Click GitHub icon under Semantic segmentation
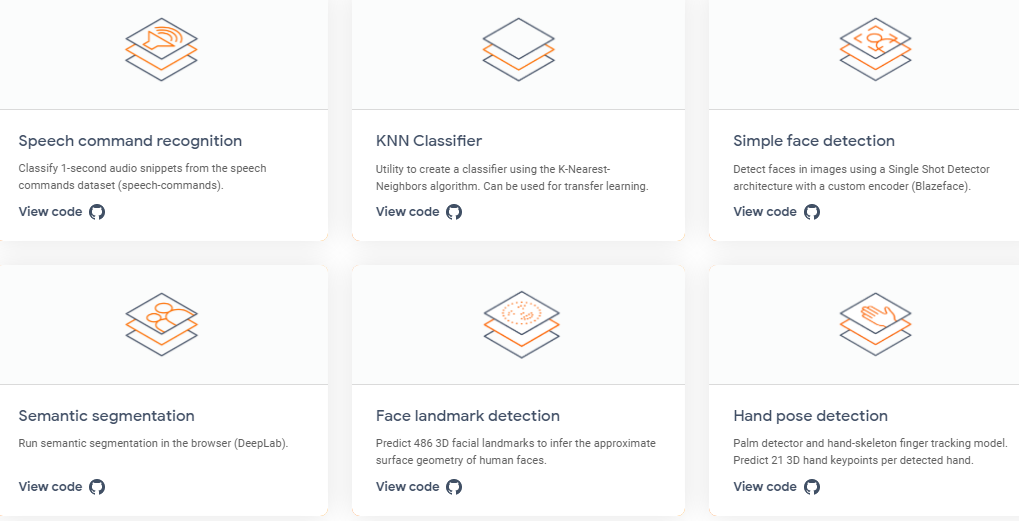1019x521 pixels. coord(97,487)
